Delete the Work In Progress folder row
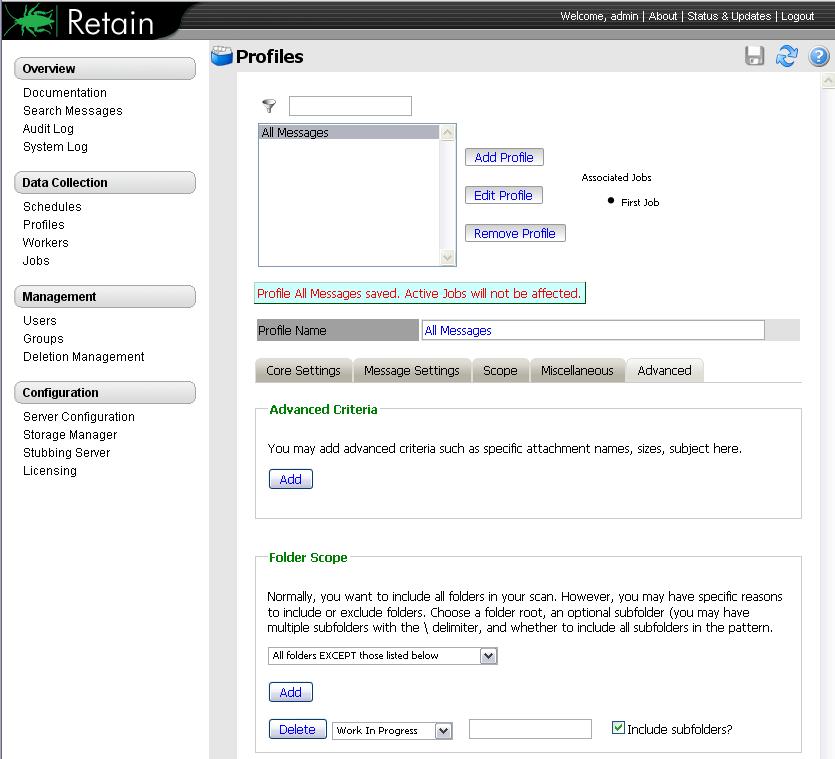The height and width of the screenshot is (759, 835). pos(297,729)
